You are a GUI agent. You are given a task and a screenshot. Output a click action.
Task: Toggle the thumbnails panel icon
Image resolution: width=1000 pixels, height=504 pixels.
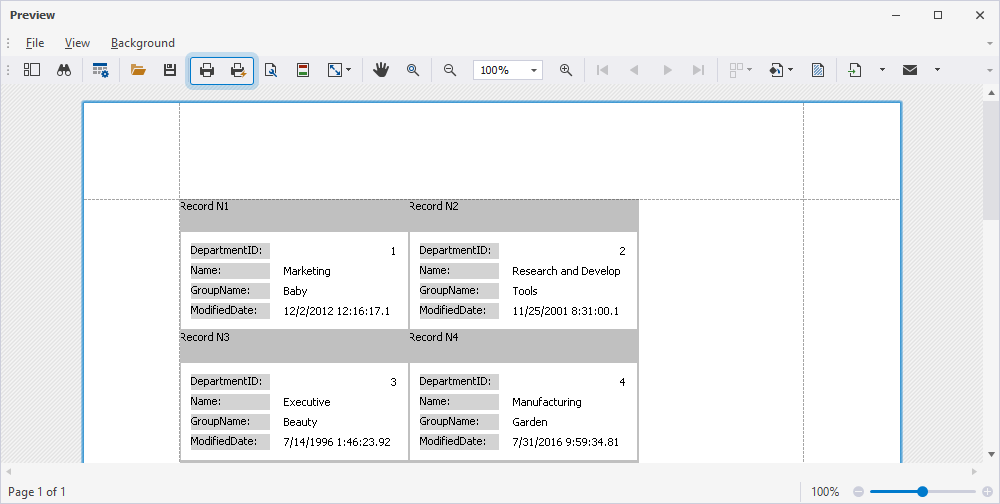point(32,70)
